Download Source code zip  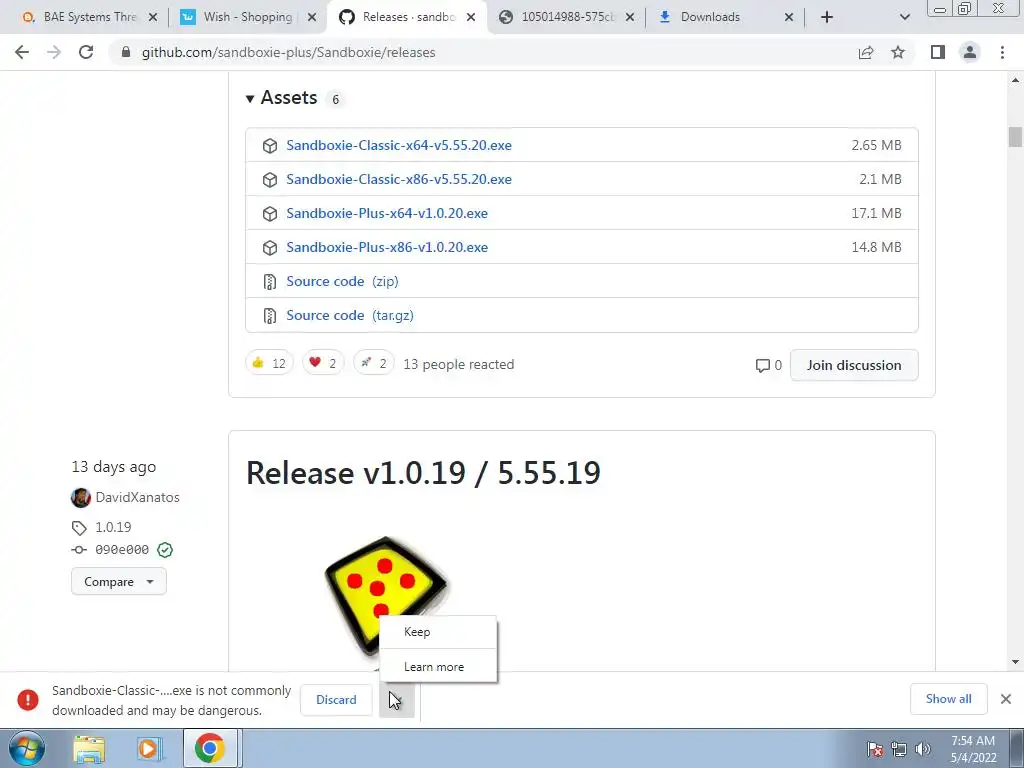pyautogui.click(x=342, y=281)
